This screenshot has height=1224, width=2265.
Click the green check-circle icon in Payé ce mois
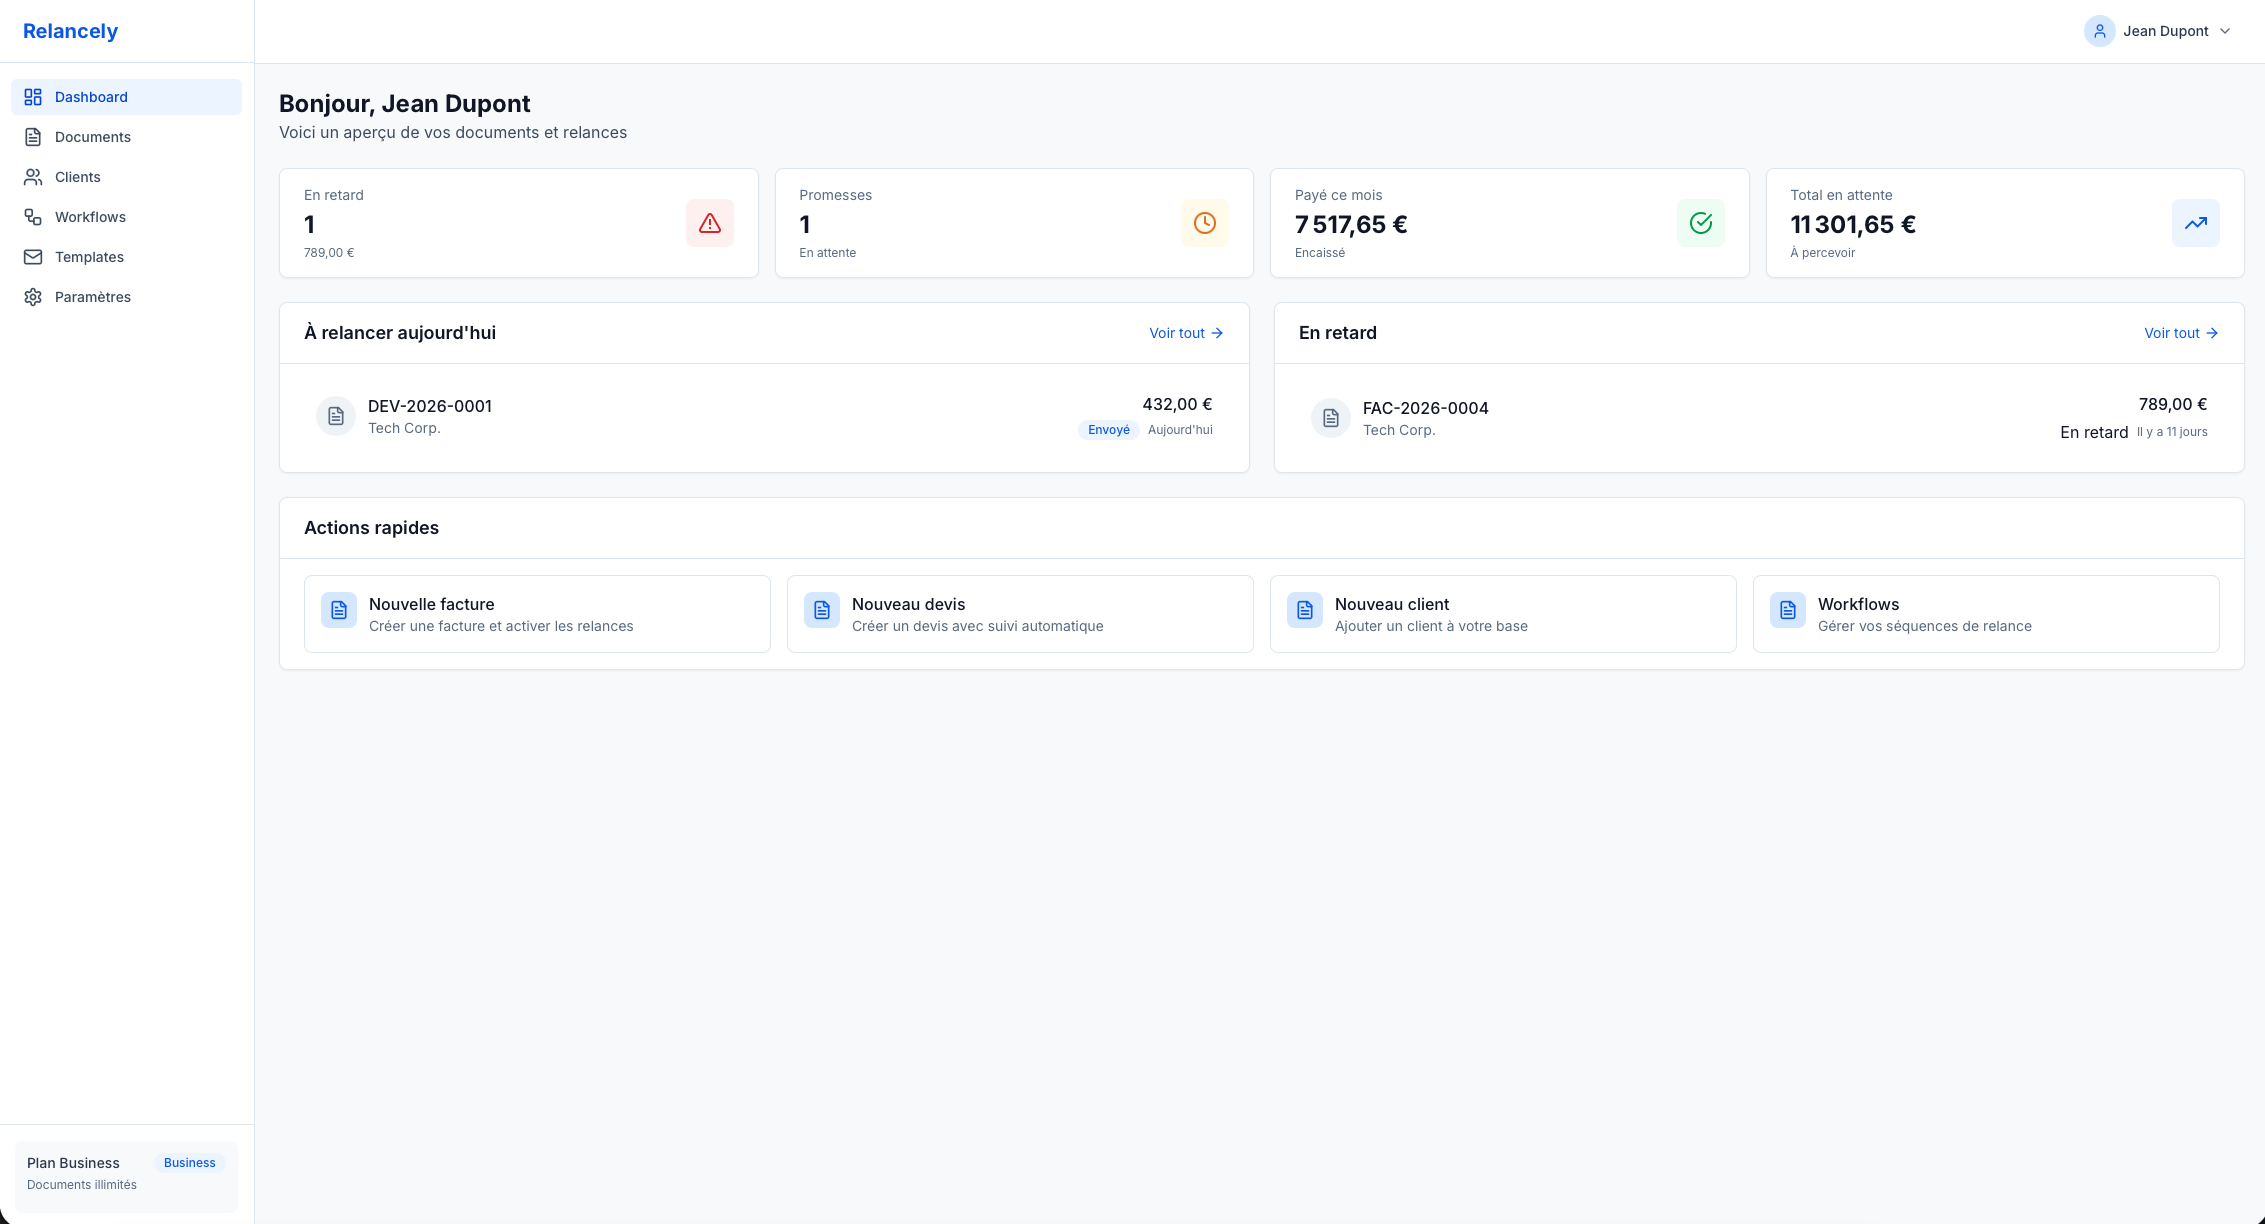(x=1700, y=223)
